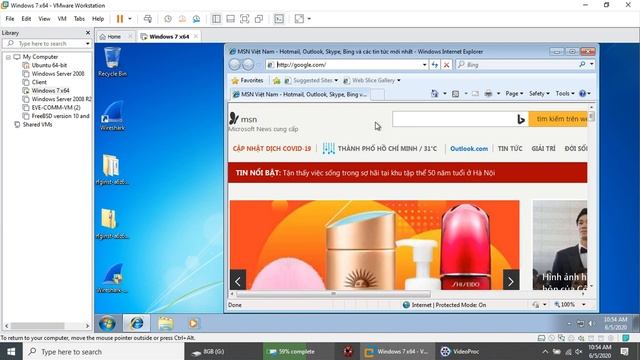Open the IE search provider dropdown

tap(591, 64)
